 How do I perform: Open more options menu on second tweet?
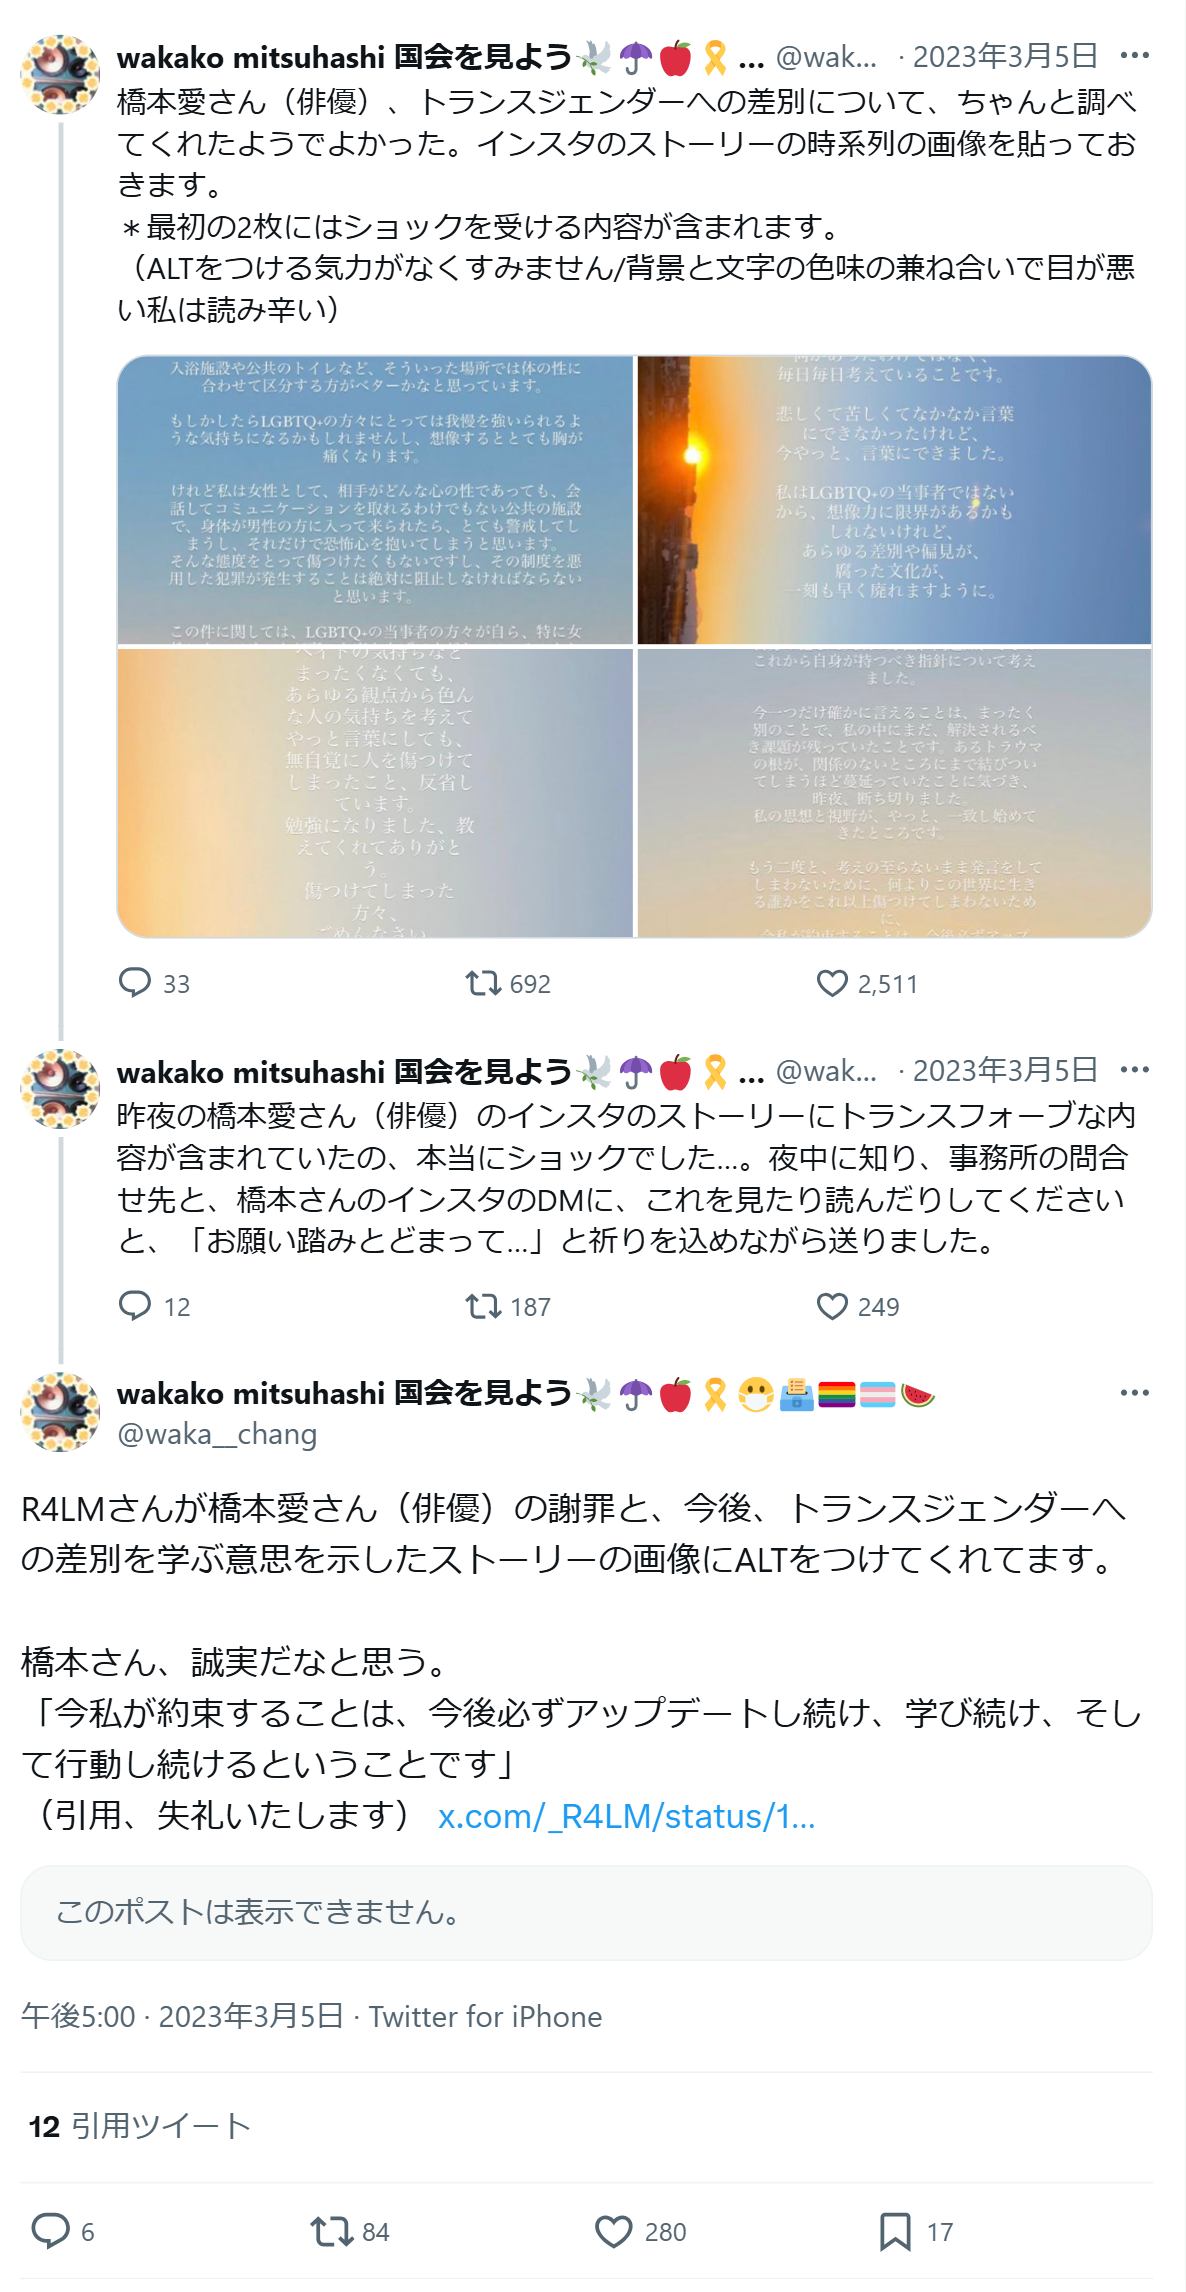[x=1134, y=1069]
